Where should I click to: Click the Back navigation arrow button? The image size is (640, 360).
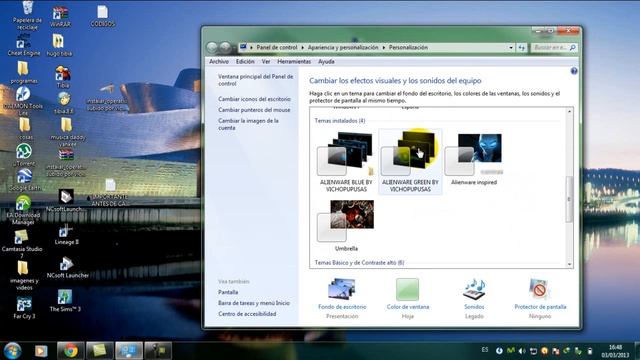212,48
